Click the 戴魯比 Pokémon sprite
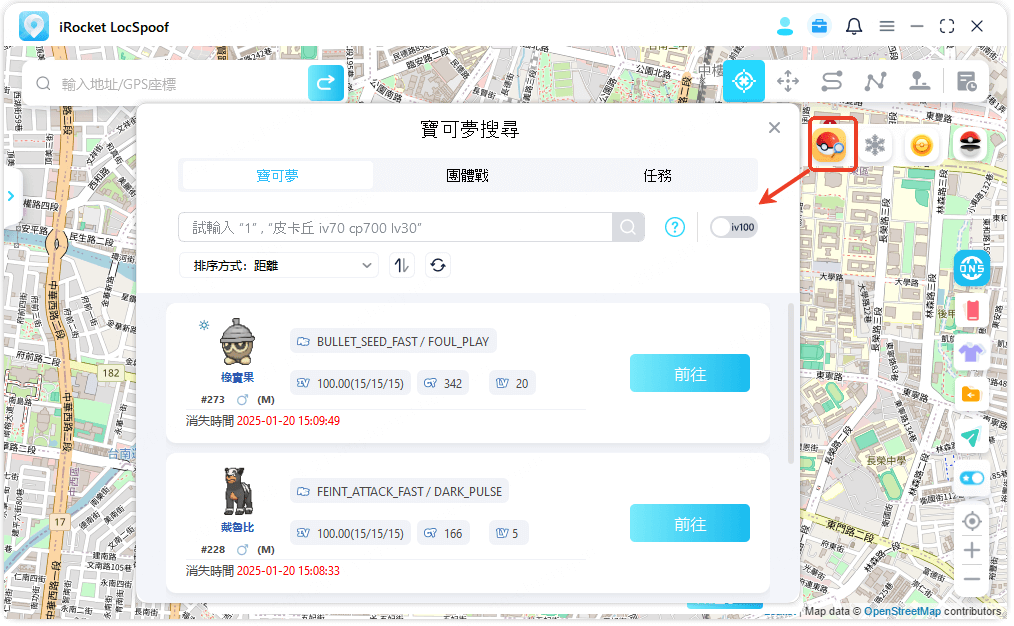The image size is (1014, 626). (237, 491)
